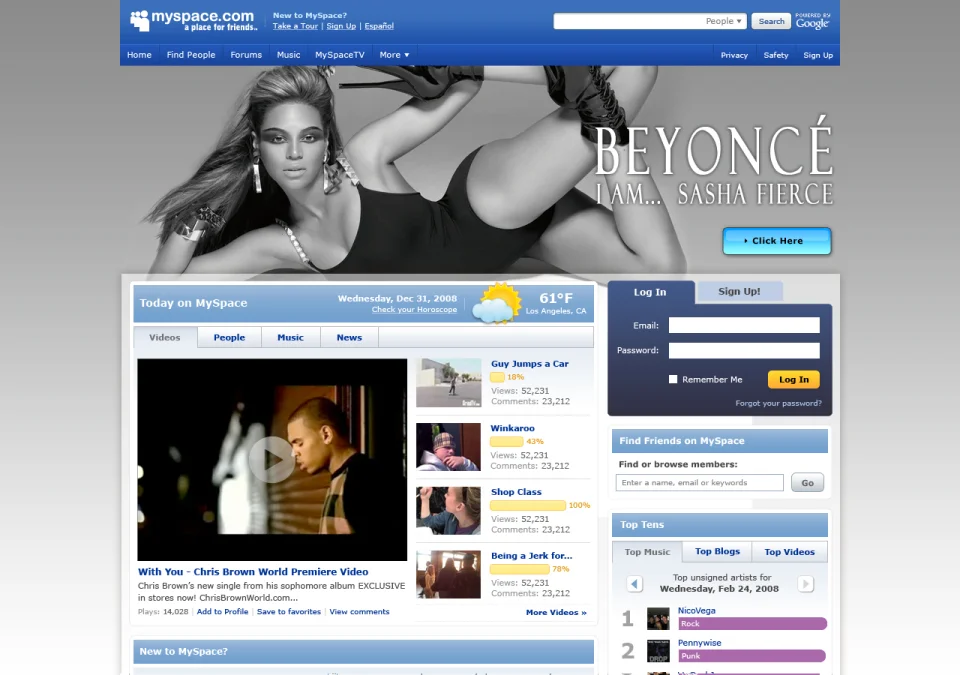This screenshot has height=675, width=960.
Task: Open the NicoVega artist link
Action: 697,610
